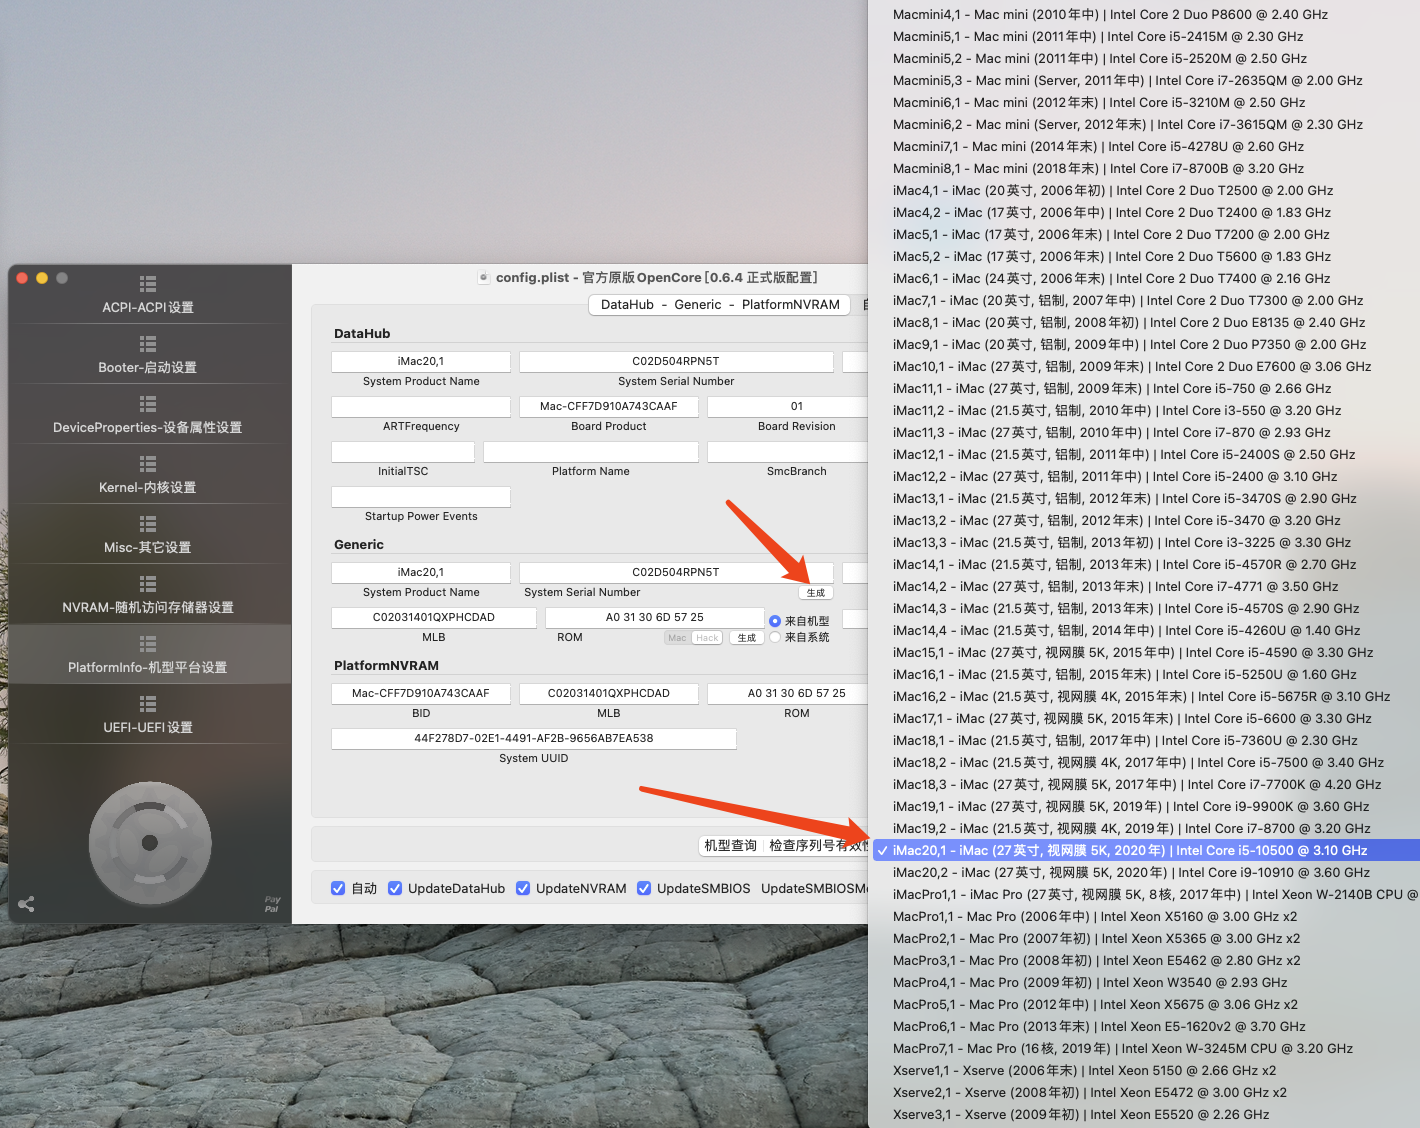
Task: Click the Generic MLB field
Action: click(434, 617)
